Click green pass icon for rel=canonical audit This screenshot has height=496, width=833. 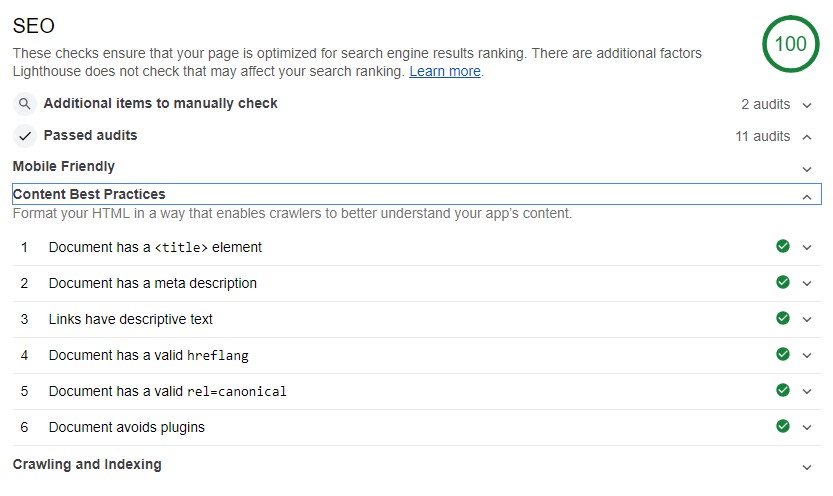tap(783, 390)
